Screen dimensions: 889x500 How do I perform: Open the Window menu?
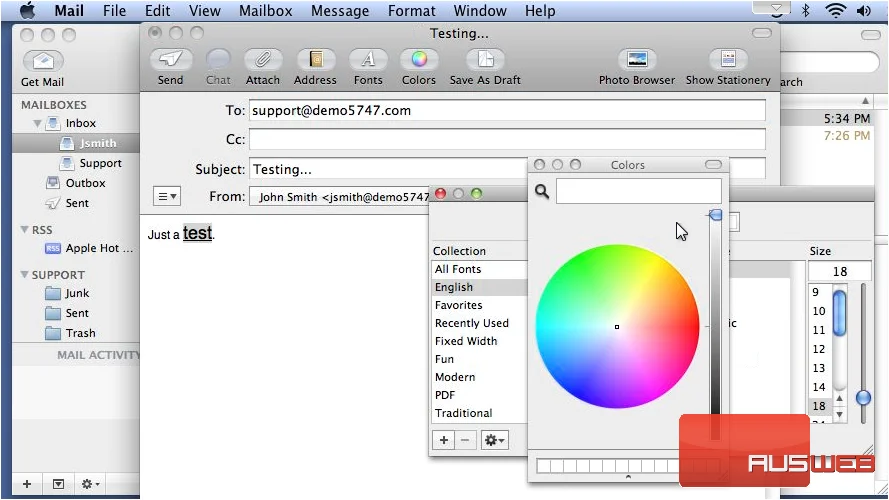click(x=480, y=11)
